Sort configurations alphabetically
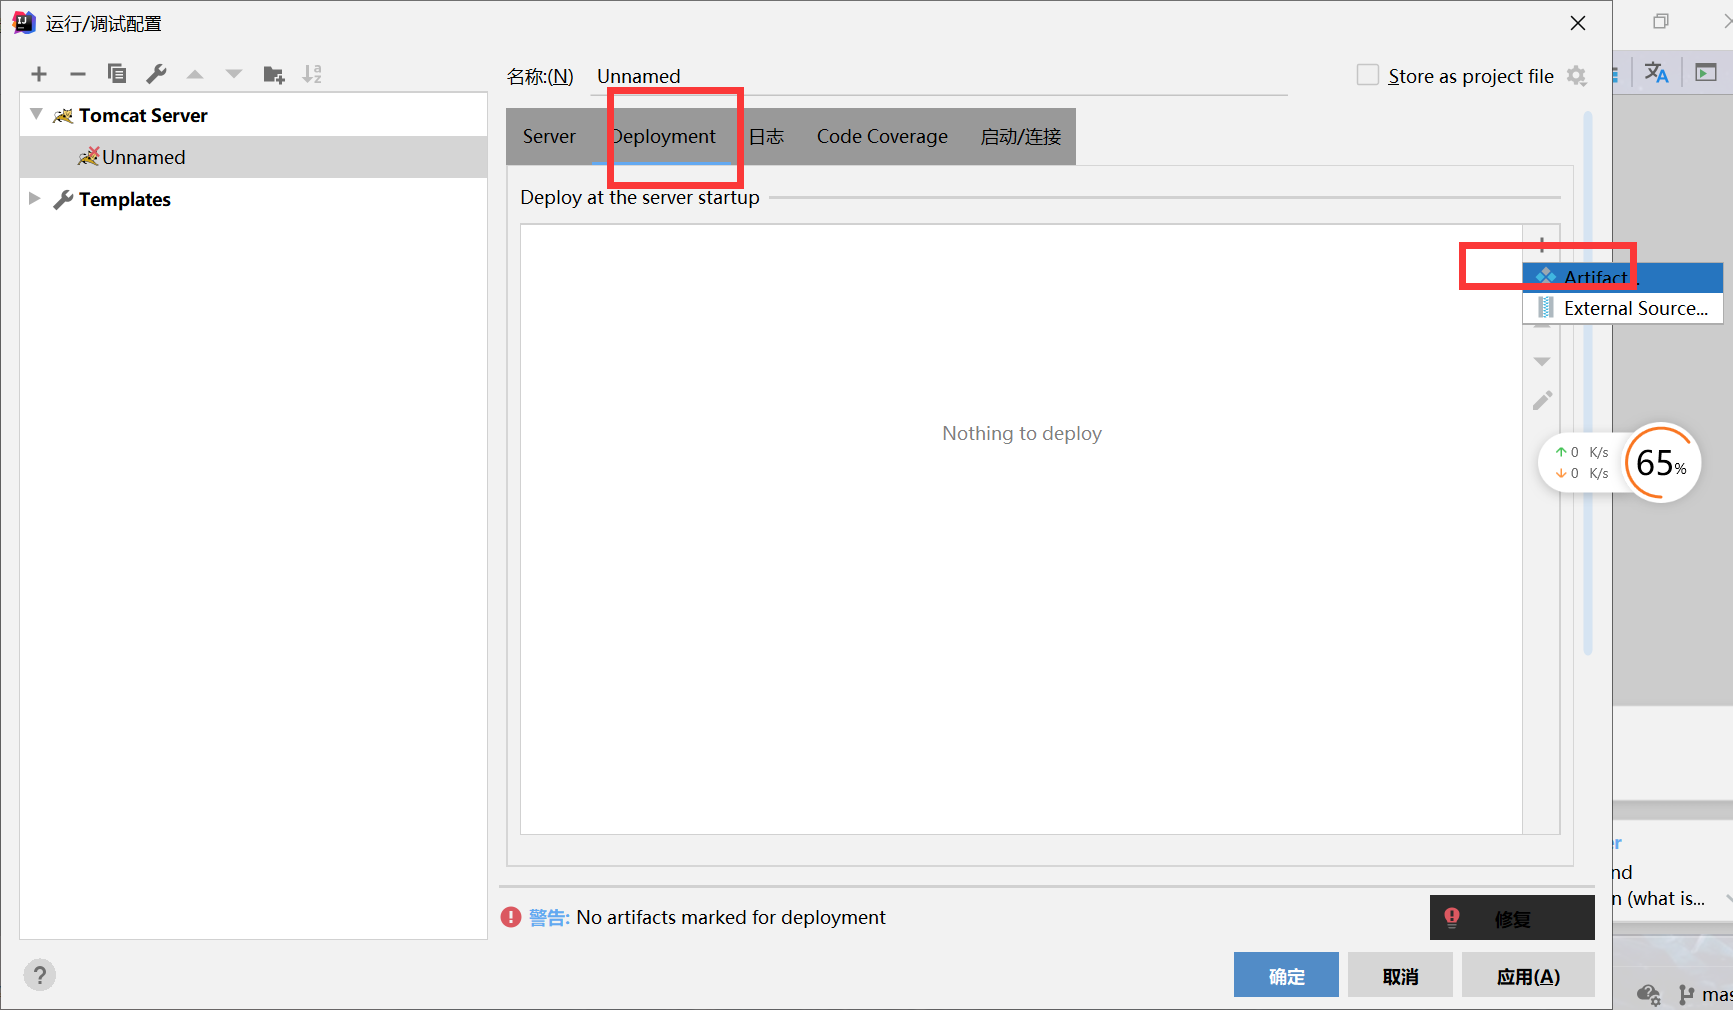Screen dimensions: 1733x1010 313,74
